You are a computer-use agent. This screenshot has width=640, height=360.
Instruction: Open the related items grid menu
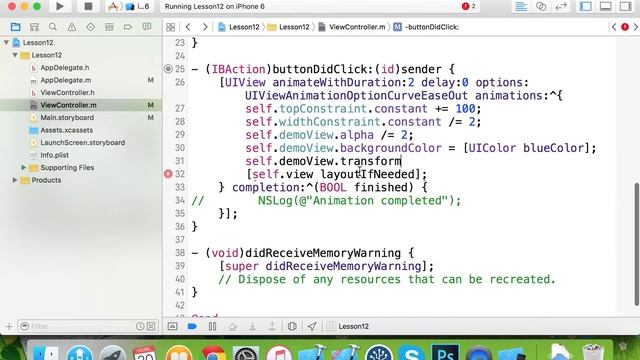(x=171, y=27)
